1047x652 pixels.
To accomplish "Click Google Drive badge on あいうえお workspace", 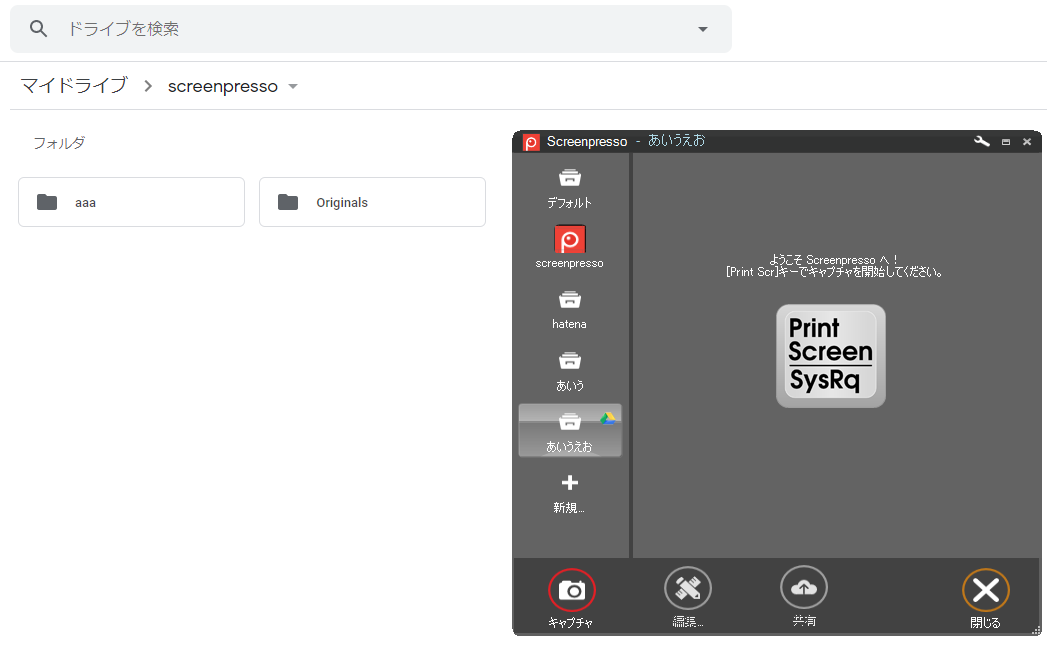I will (x=608, y=418).
